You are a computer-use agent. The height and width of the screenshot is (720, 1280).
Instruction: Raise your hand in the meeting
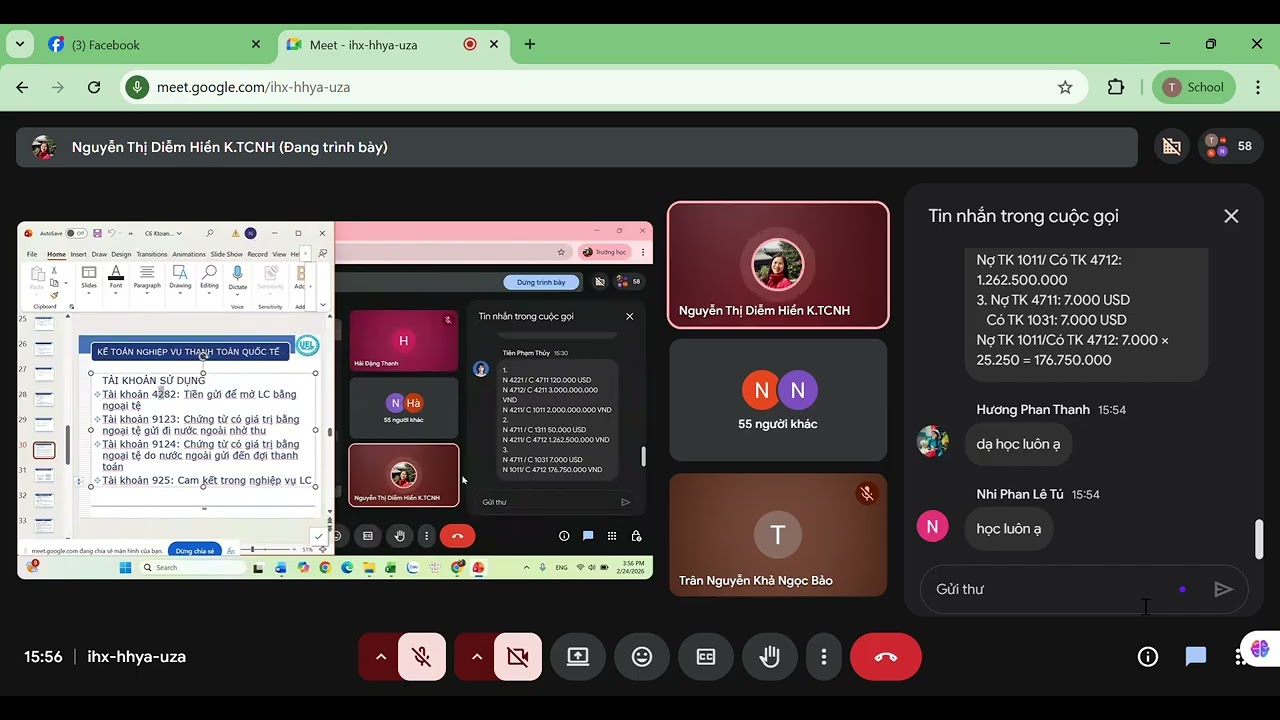coord(769,657)
